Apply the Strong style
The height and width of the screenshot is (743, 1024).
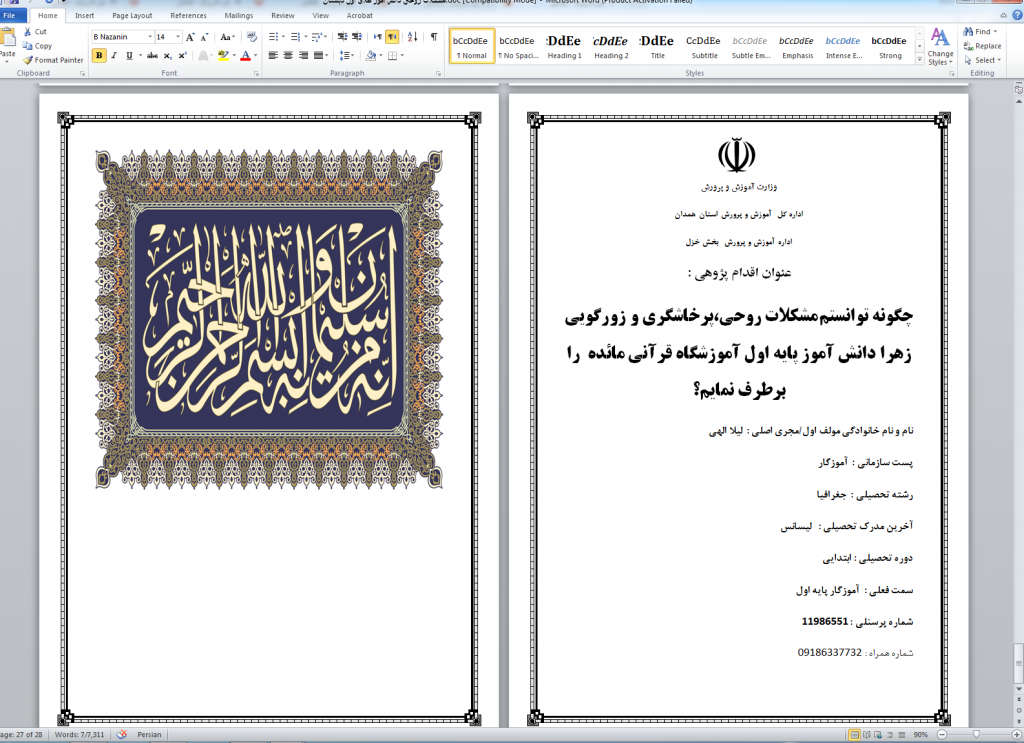(890, 46)
